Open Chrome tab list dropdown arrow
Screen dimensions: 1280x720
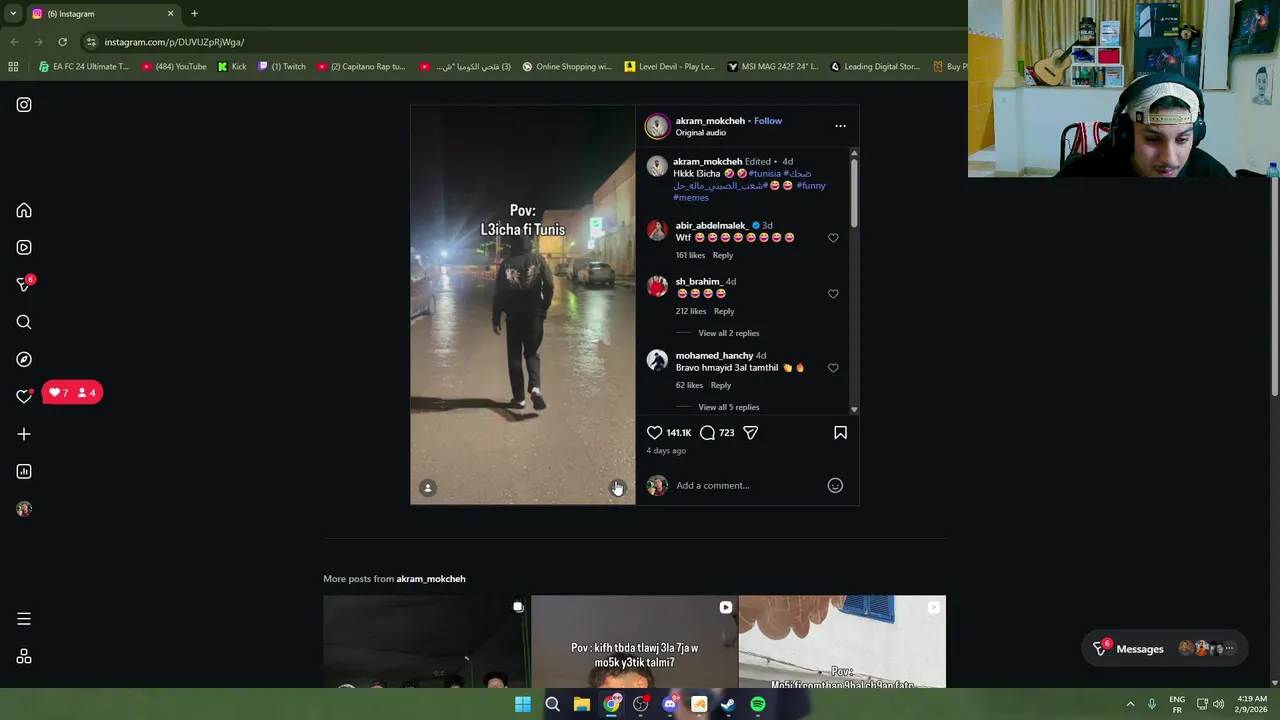[x=13, y=14]
